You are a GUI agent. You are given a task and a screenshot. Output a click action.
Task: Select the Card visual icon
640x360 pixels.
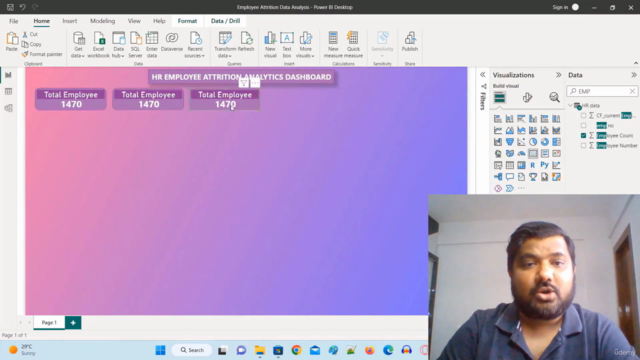tap(533, 153)
